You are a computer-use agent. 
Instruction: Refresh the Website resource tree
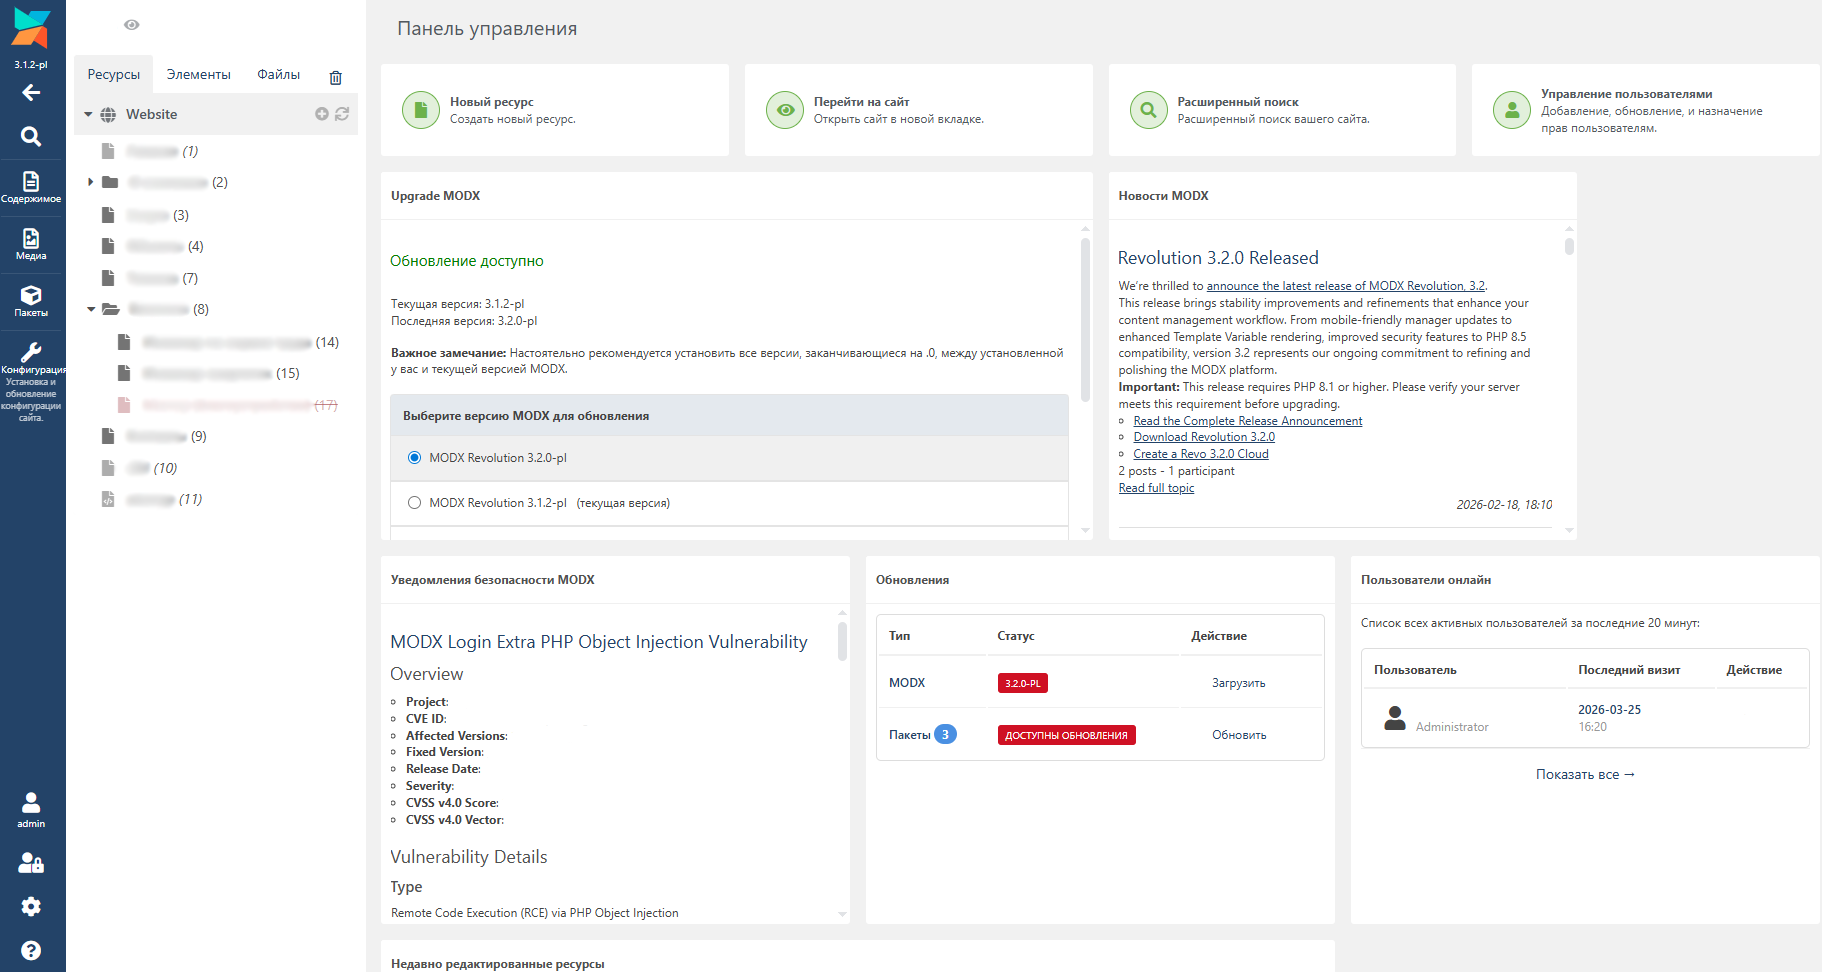click(x=342, y=114)
